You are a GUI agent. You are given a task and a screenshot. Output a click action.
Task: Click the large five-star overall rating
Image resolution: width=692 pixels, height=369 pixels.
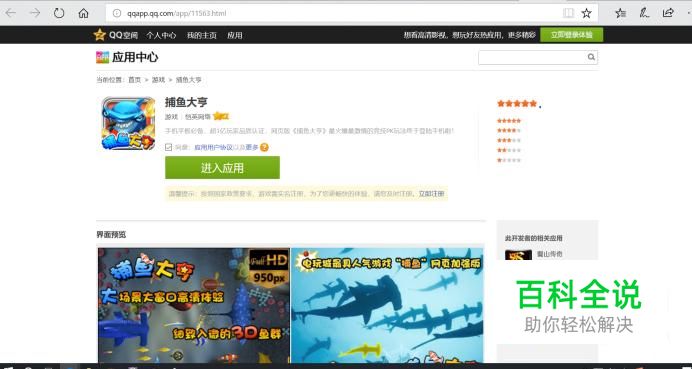click(x=517, y=104)
